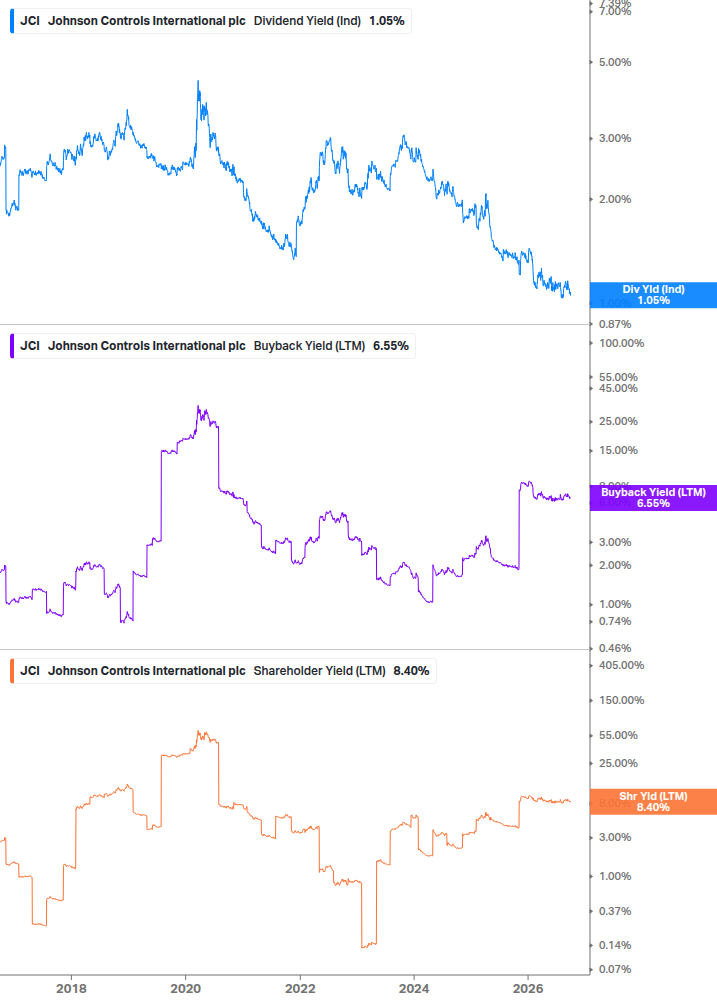
Task: Click the 2018 label on the time axis
Action: click(x=71, y=989)
